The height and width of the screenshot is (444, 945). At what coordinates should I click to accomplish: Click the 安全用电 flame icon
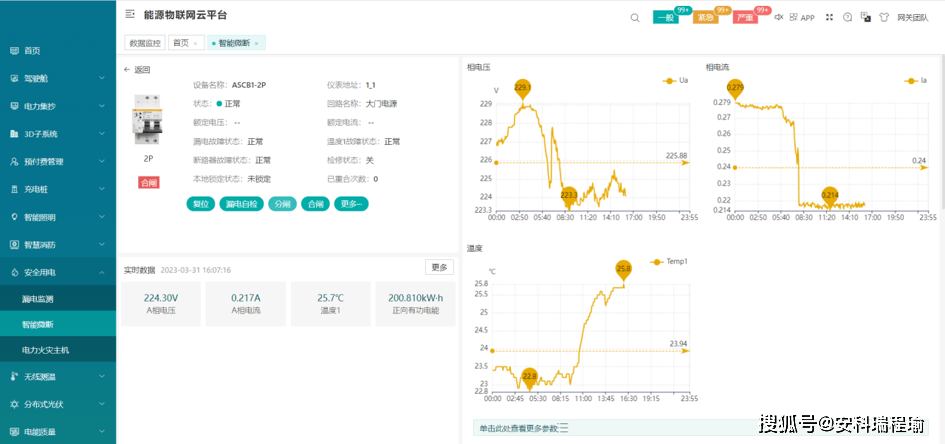(15, 273)
